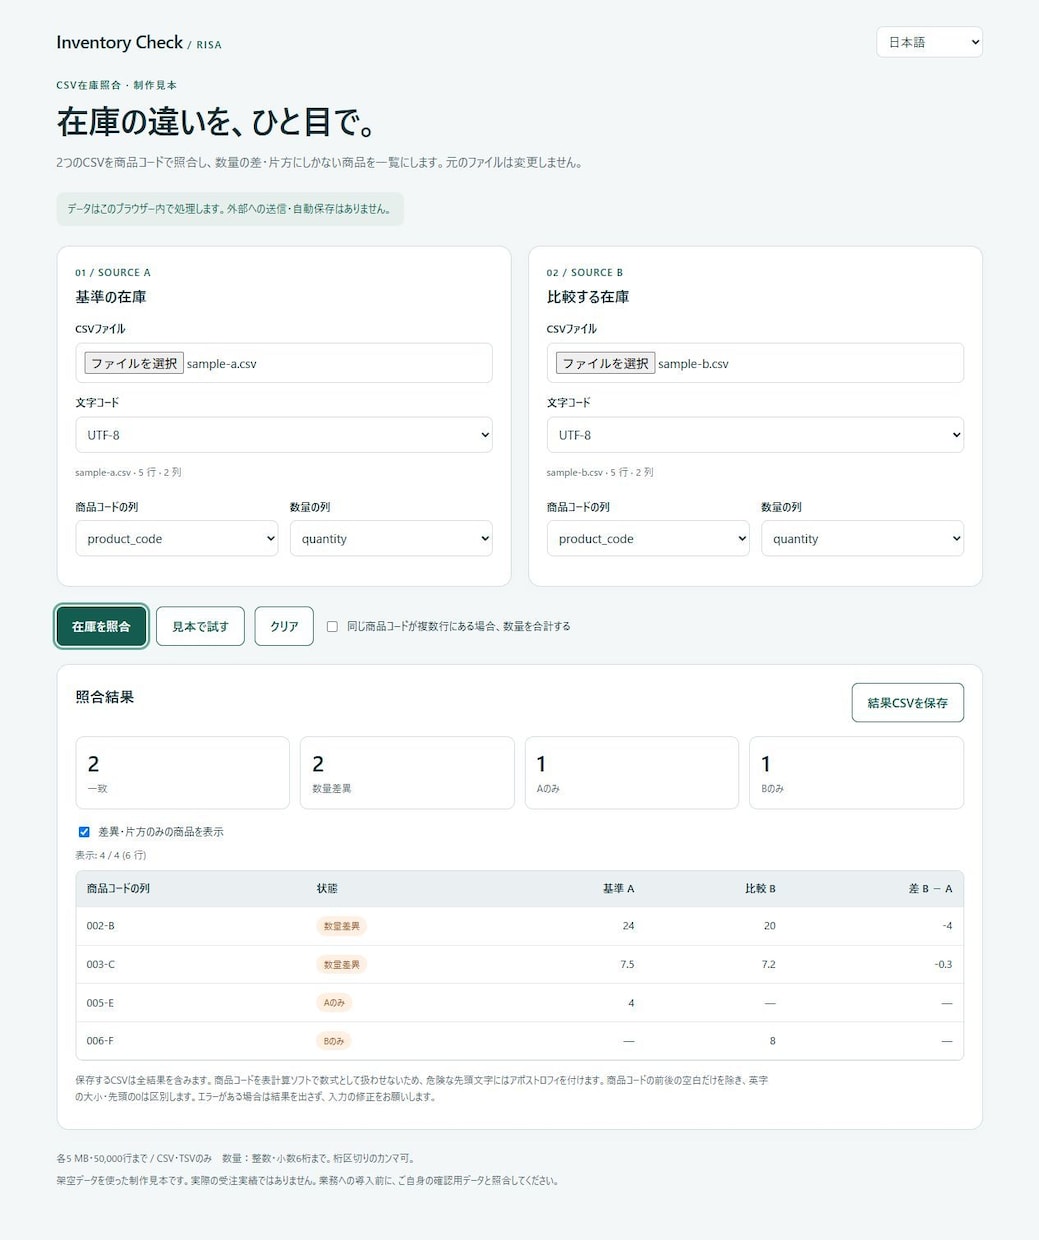Click the 基準 A value 7.5

click(x=627, y=964)
